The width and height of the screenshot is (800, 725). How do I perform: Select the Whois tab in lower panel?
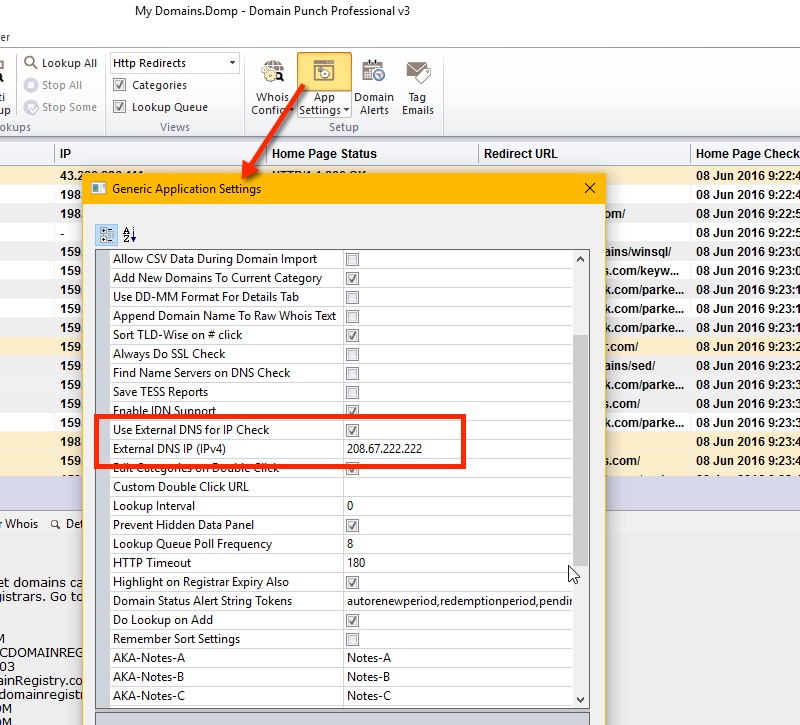point(21,524)
